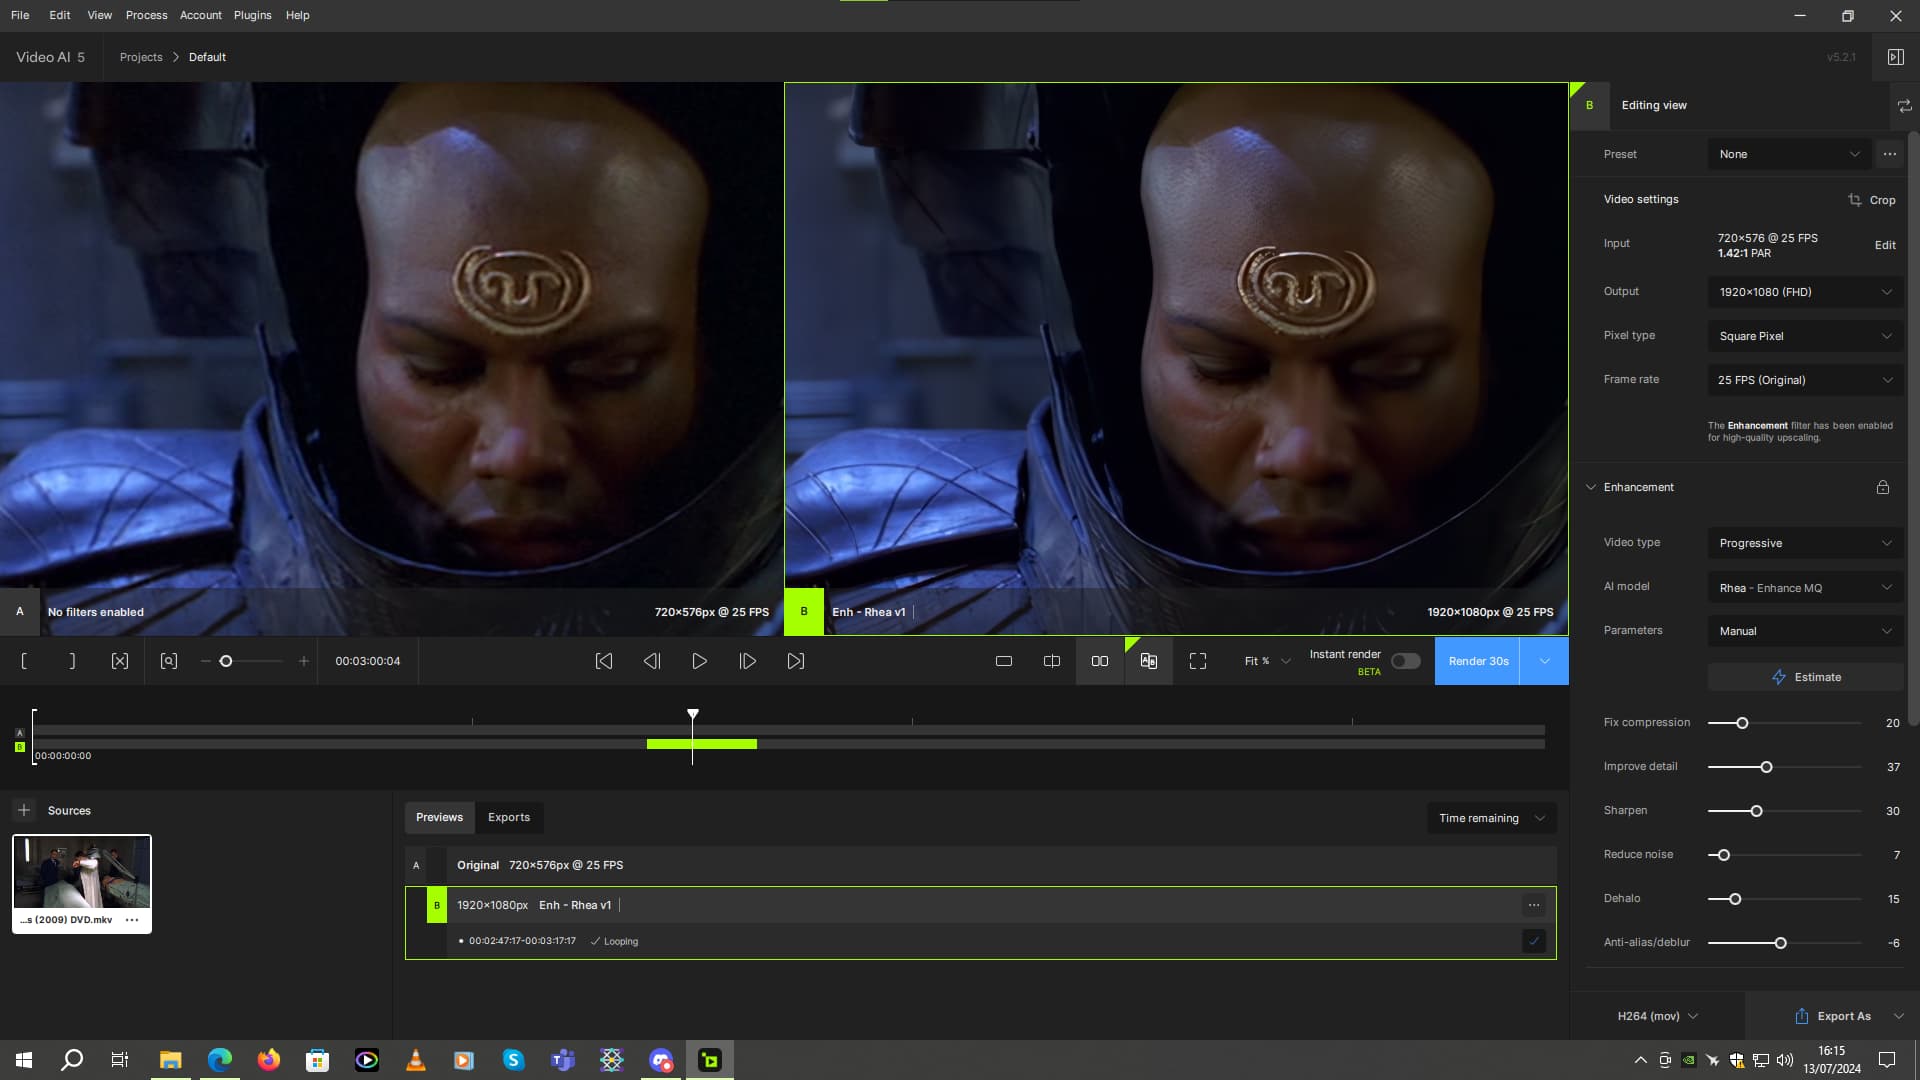Select the split view icon
The height and width of the screenshot is (1080, 1920).
[x=1052, y=661]
